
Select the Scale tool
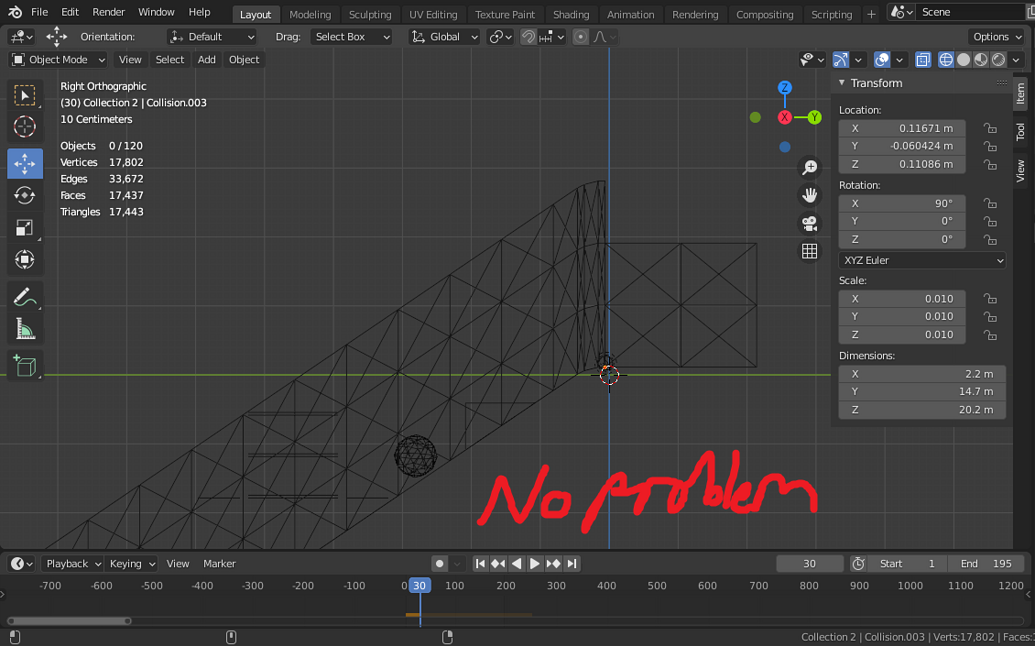coord(25,228)
